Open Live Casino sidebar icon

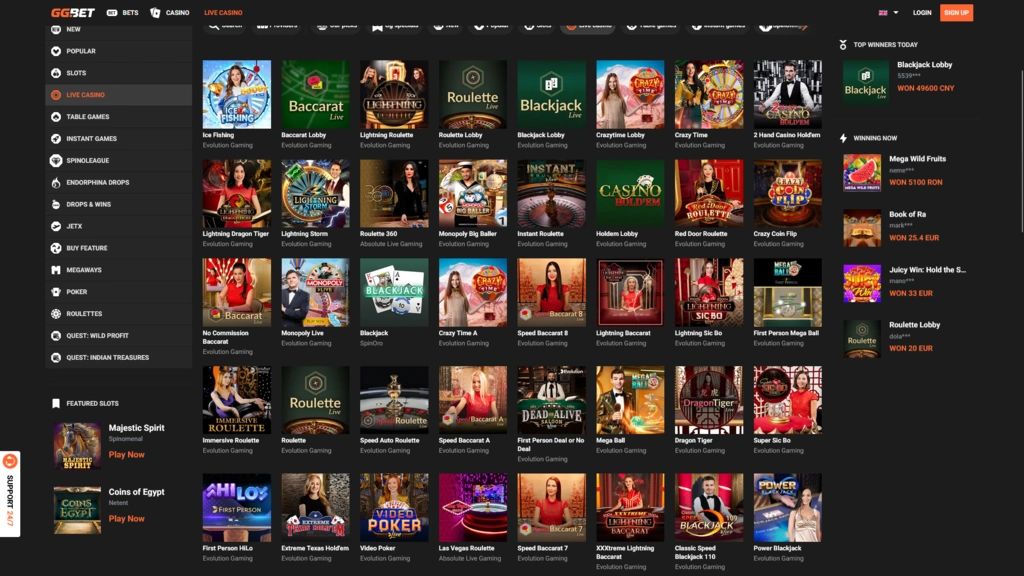pos(56,95)
